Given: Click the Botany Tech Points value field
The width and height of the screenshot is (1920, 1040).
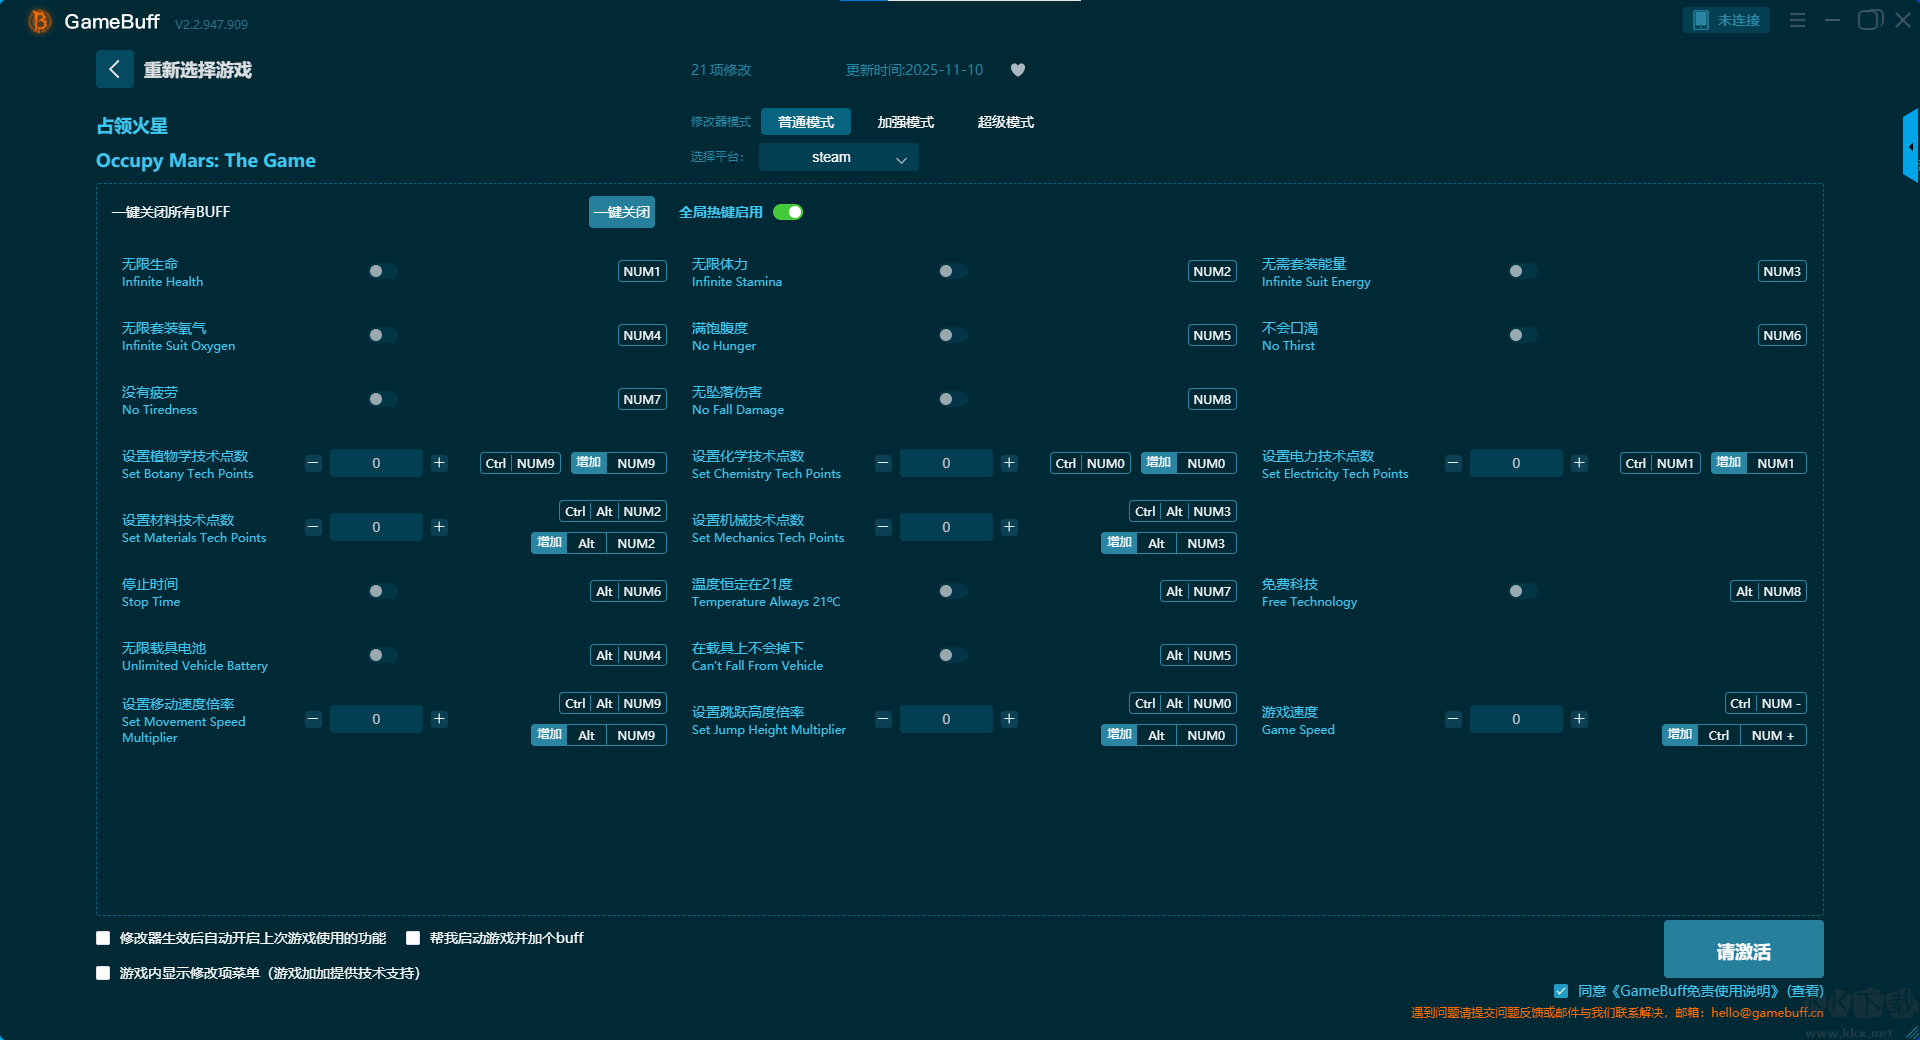Looking at the screenshot, I should 376,463.
